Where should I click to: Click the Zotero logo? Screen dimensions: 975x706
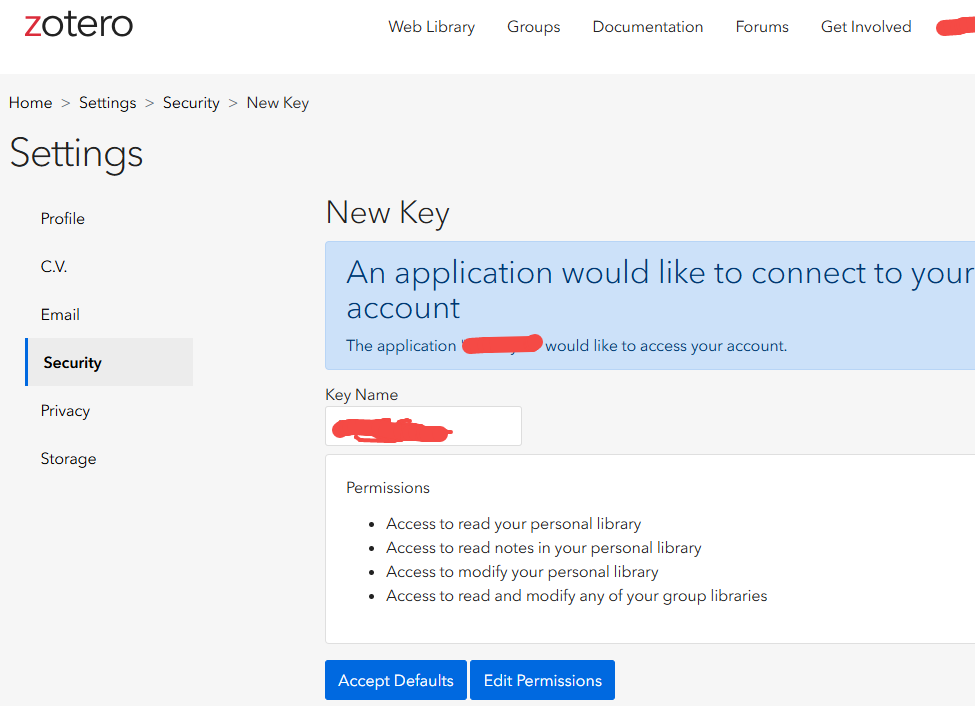78,24
